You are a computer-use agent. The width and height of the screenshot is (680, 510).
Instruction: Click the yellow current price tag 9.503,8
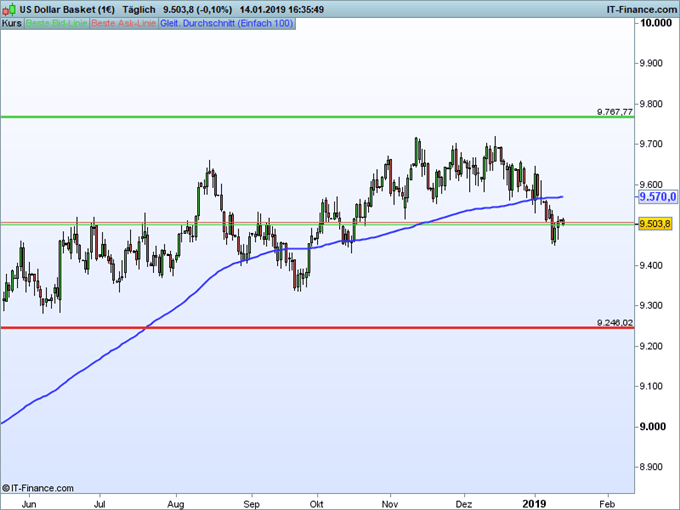pyautogui.click(x=655, y=224)
